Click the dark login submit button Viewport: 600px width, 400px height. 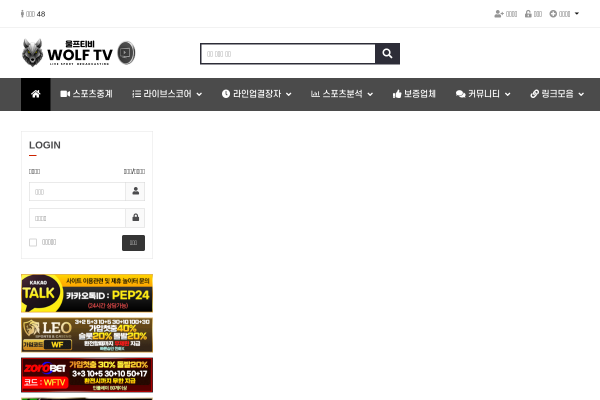pos(134,243)
